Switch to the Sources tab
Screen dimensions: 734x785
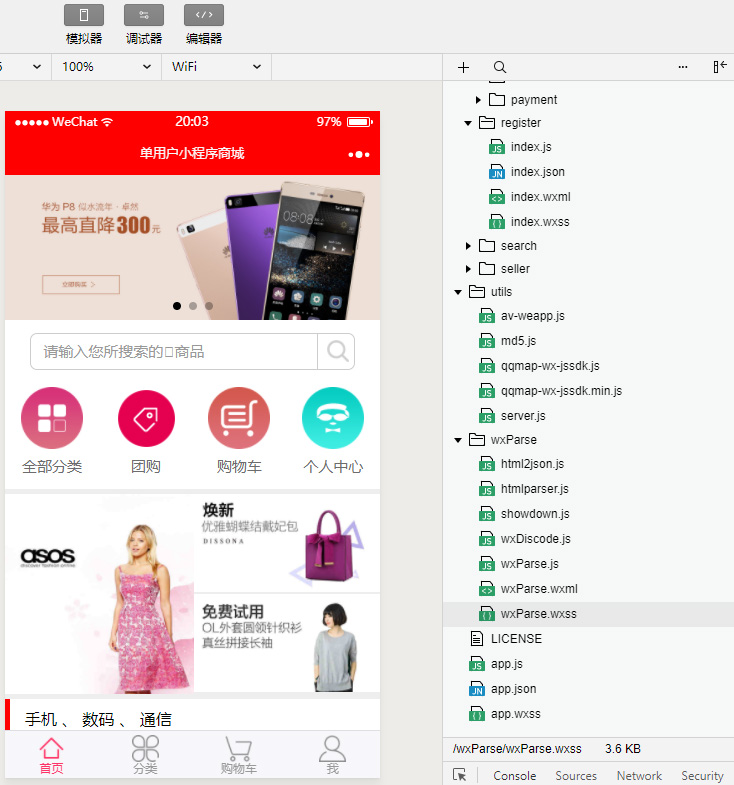point(576,776)
